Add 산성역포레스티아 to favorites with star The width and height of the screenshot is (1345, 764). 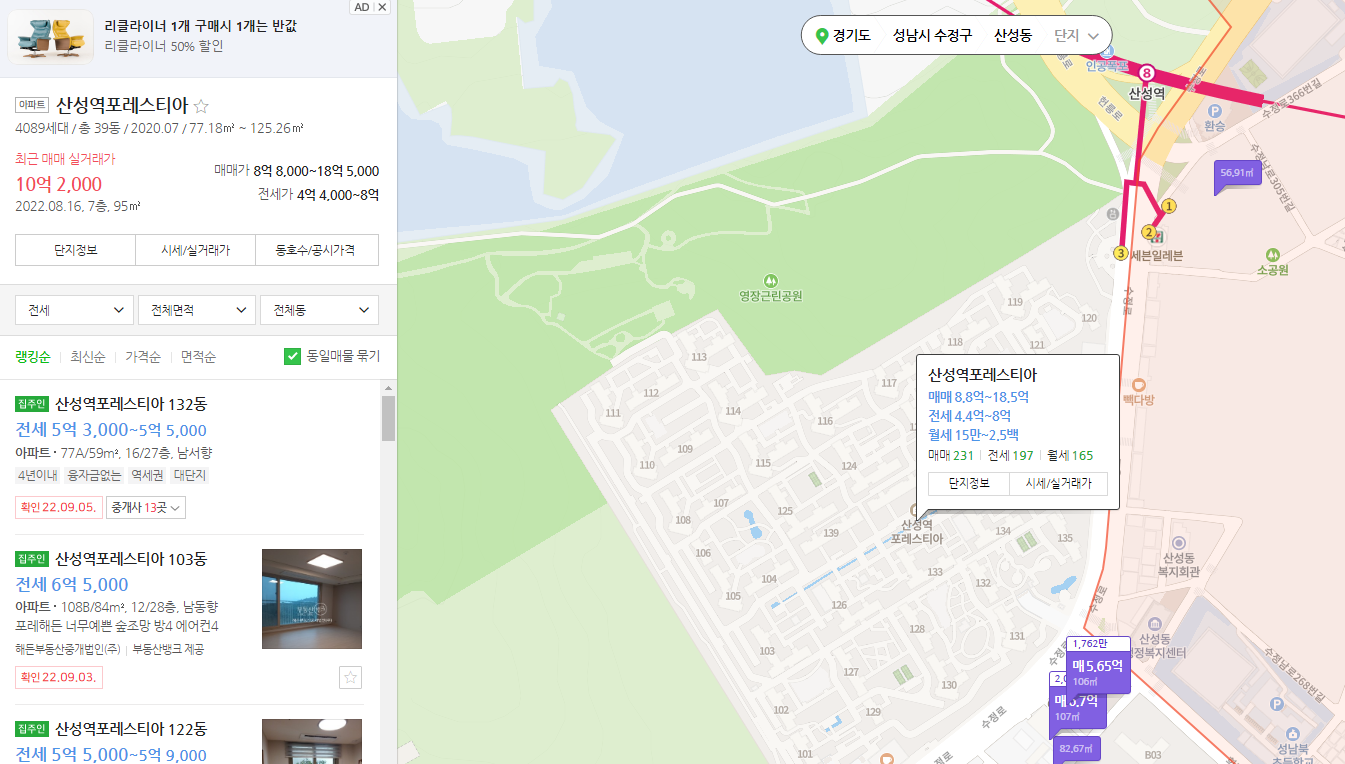(201, 105)
